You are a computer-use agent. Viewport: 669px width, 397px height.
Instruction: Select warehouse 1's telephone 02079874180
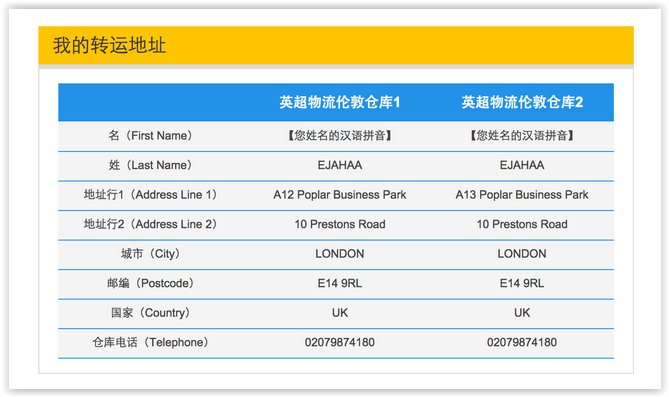(340, 342)
